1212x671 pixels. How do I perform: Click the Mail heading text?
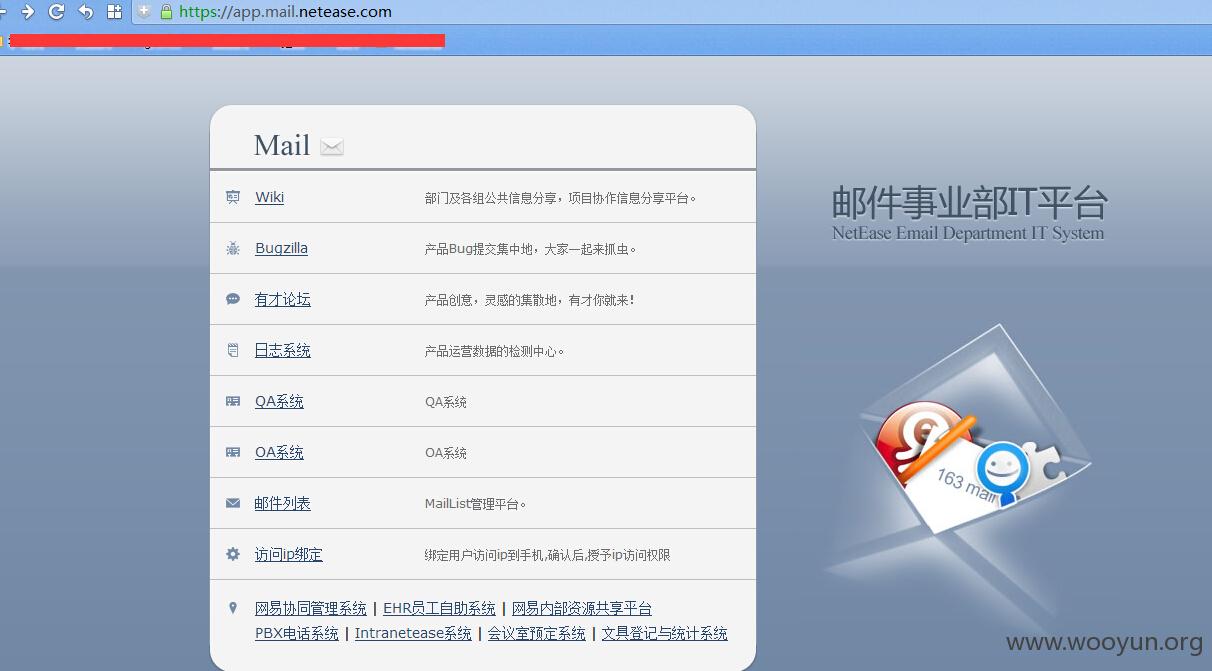click(282, 146)
